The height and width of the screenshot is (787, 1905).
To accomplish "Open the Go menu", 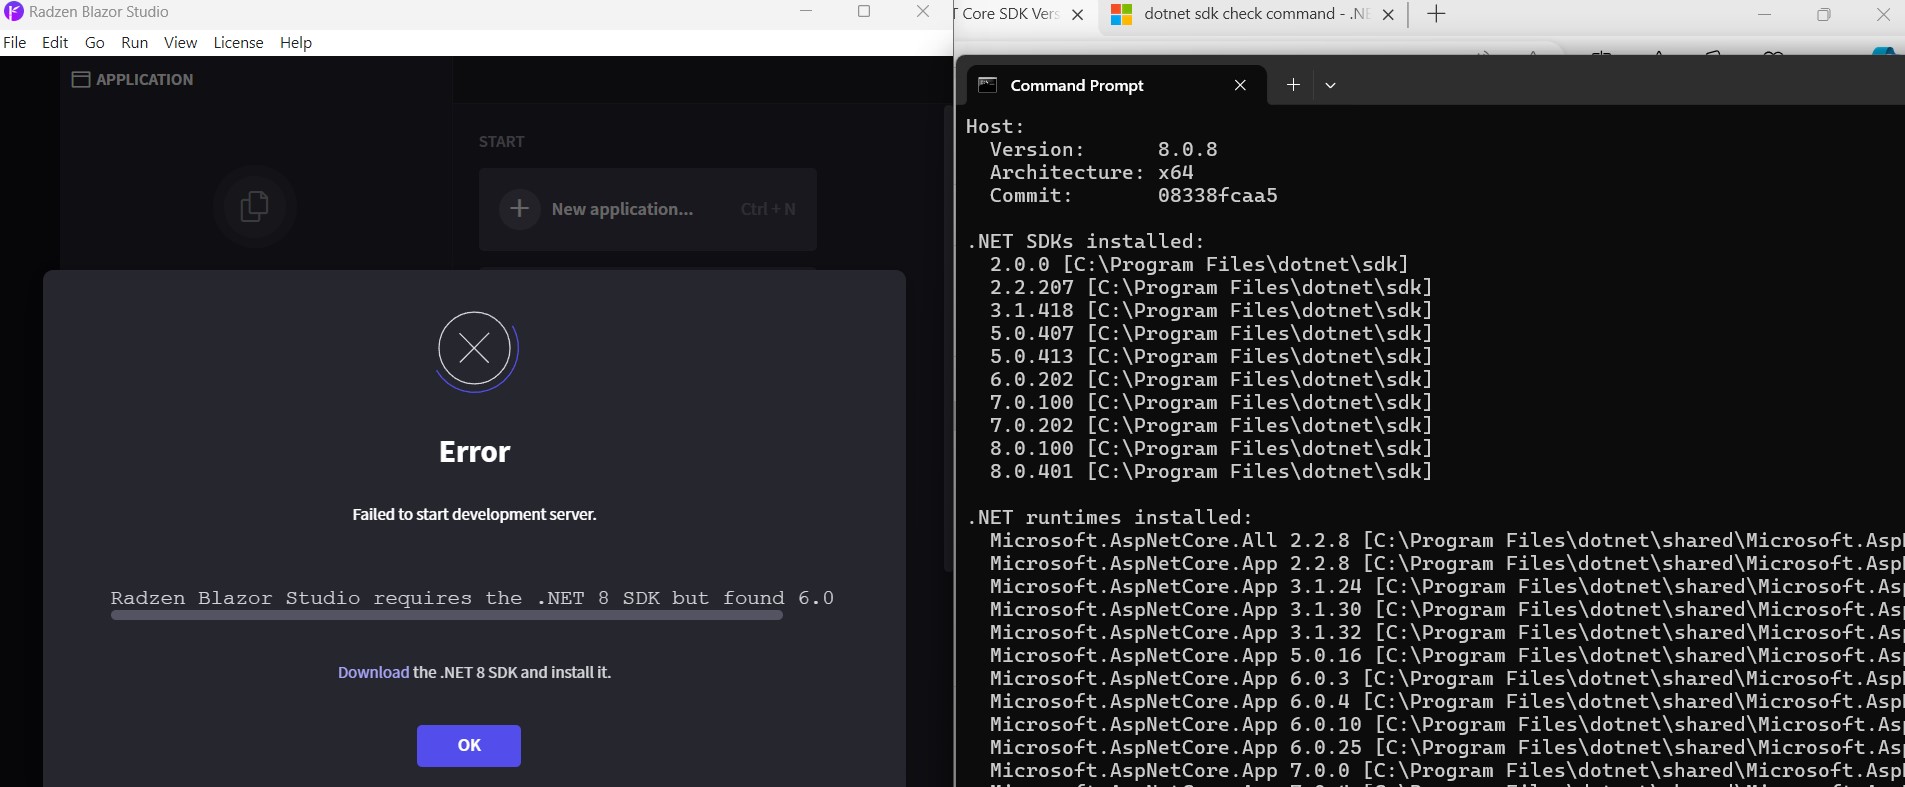I will 95,42.
